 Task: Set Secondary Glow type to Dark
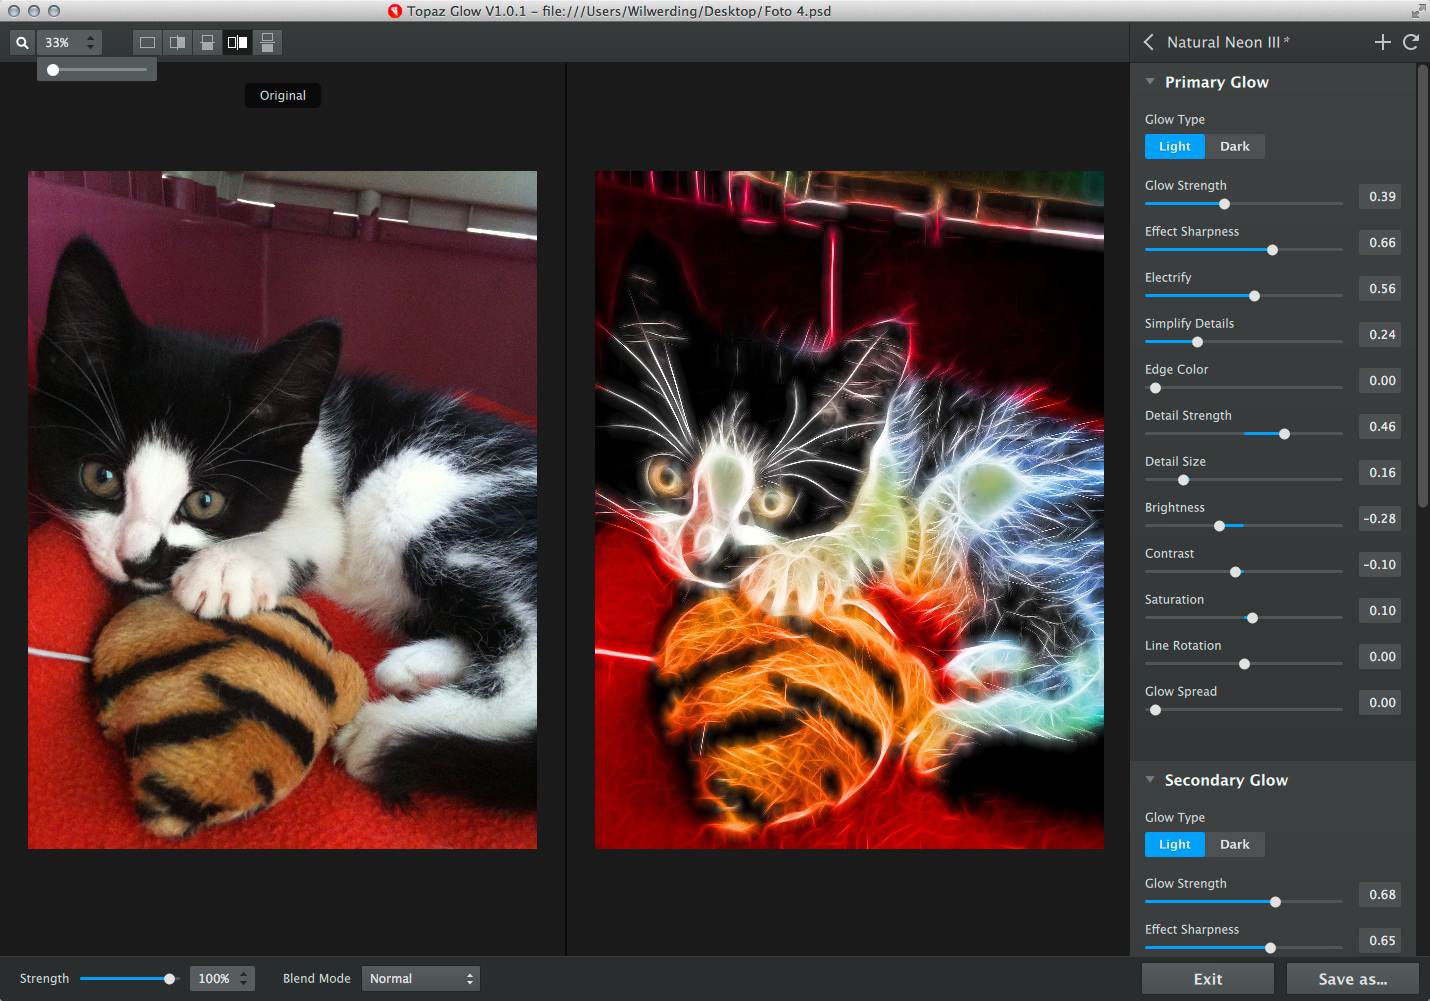coord(1234,844)
